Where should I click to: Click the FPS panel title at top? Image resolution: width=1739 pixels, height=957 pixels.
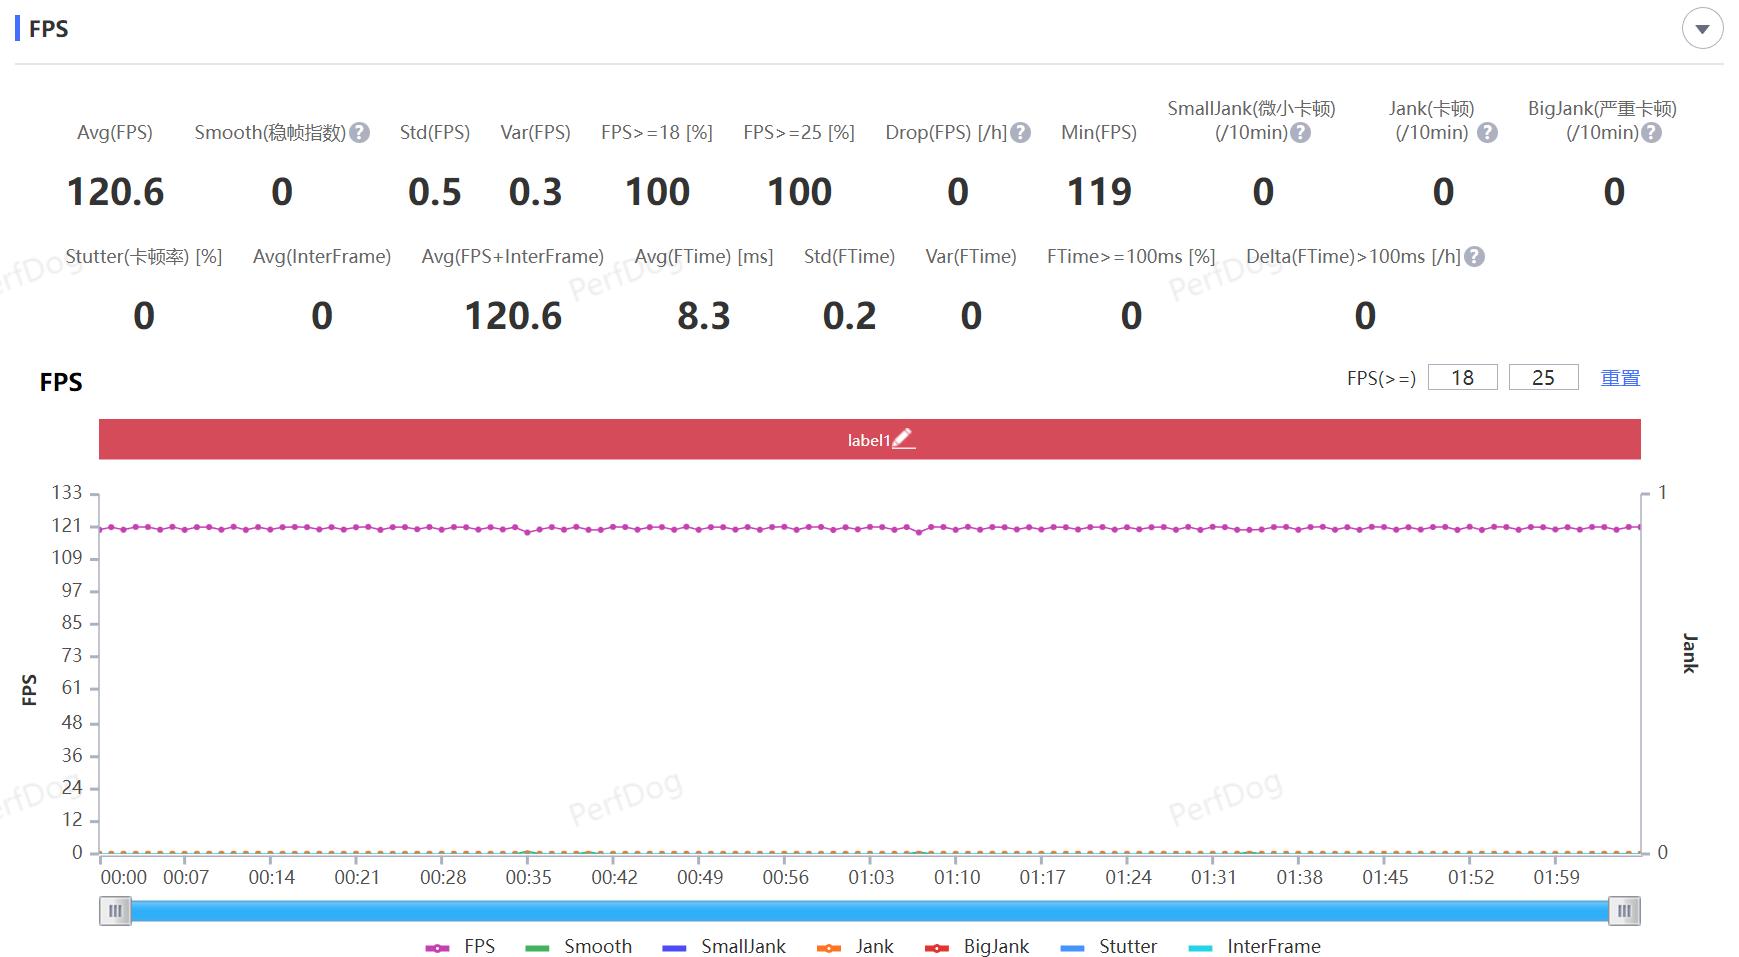click(x=48, y=29)
